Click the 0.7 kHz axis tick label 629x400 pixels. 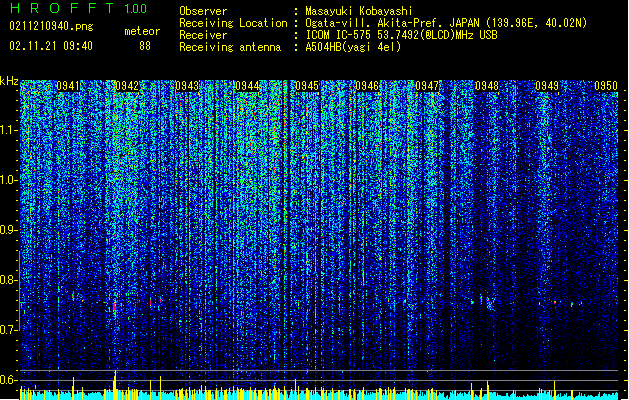[9, 330]
